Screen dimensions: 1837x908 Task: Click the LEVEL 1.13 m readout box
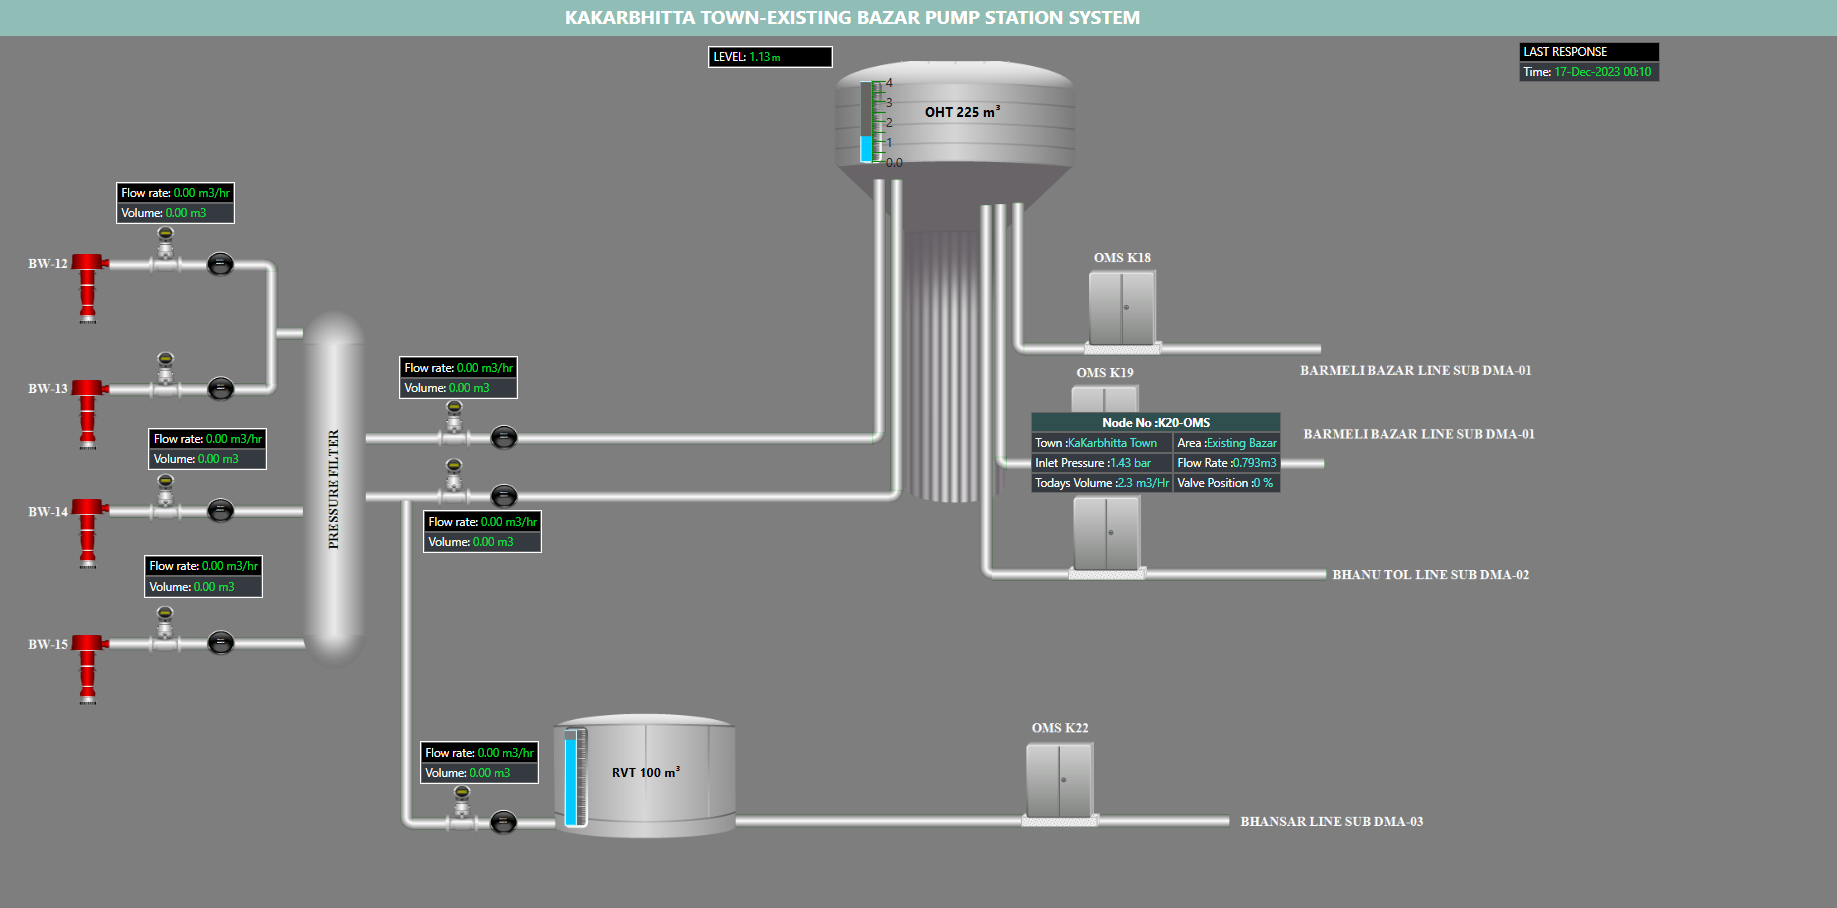(769, 57)
